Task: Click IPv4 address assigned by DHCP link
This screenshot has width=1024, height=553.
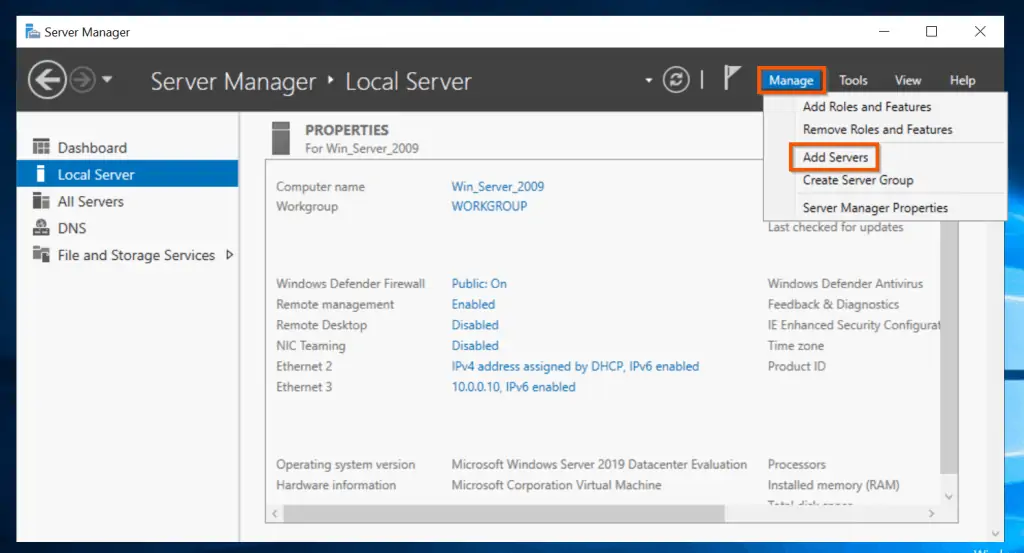Action: 575,366
